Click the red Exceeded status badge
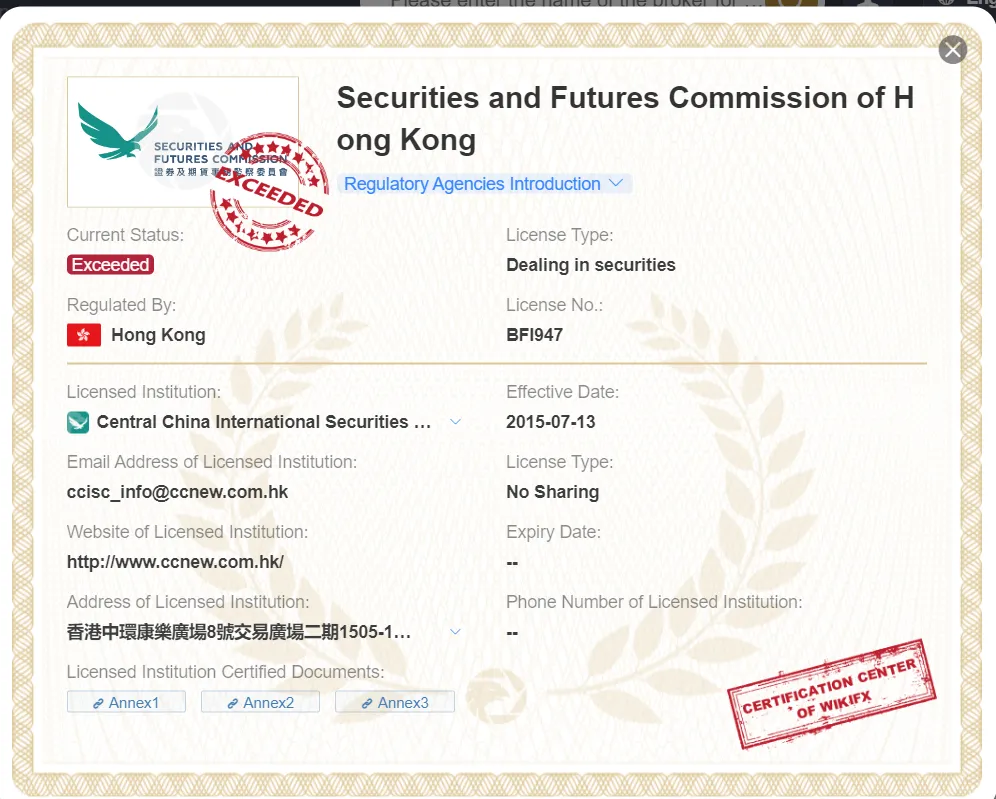 tap(111, 265)
